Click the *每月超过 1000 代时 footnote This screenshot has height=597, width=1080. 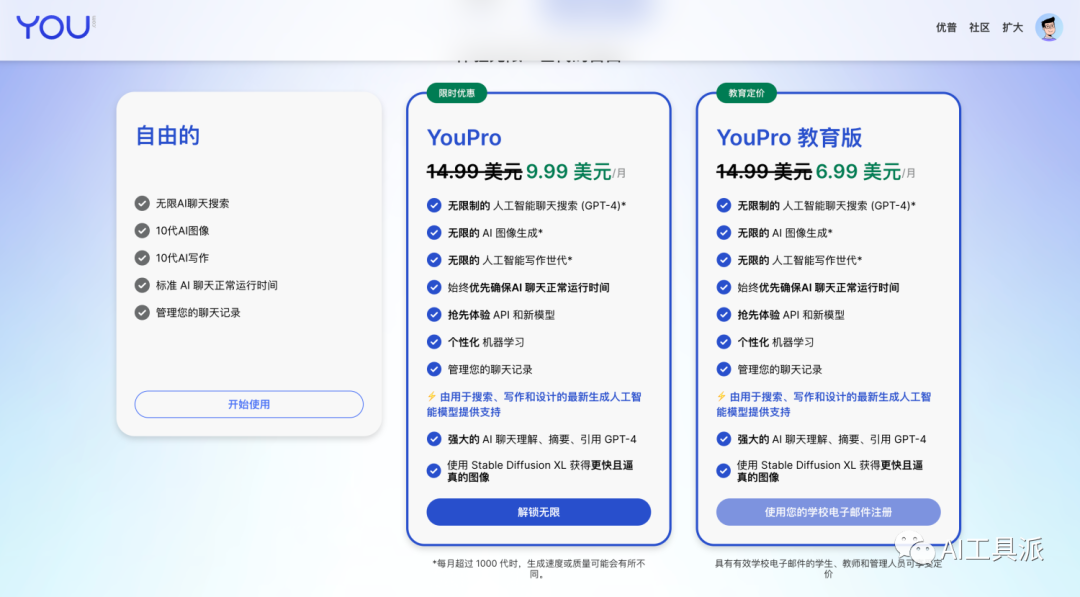539,568
